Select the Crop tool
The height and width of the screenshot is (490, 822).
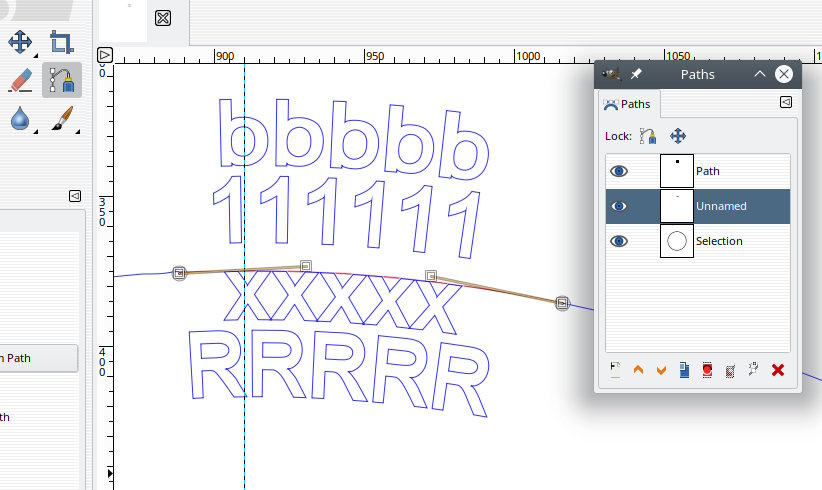click(x=62, y=42)
